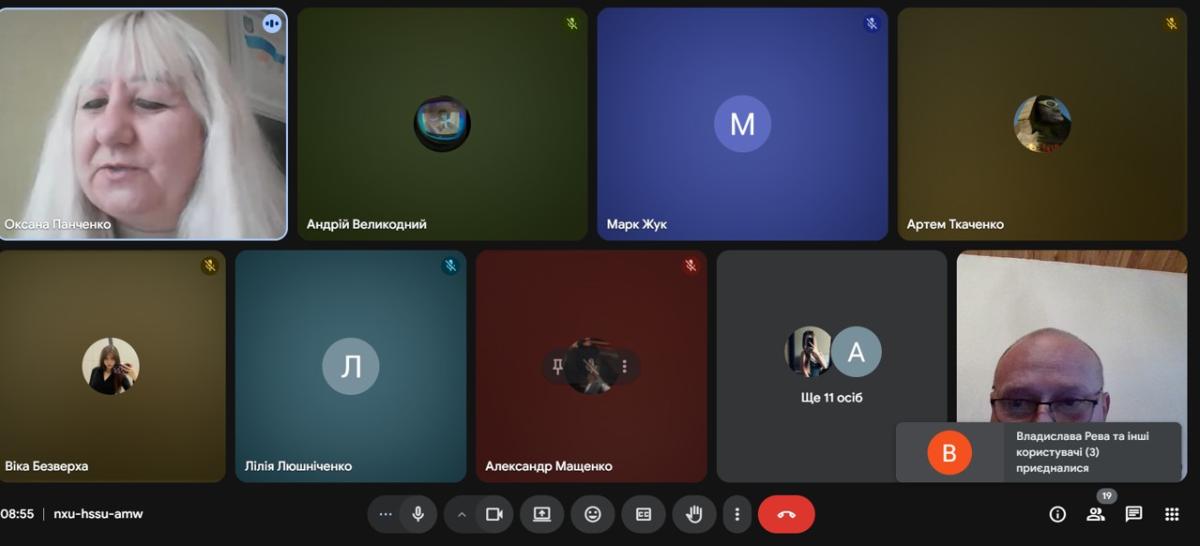Leave the call with red hang-up button

(x=786, y=514)
